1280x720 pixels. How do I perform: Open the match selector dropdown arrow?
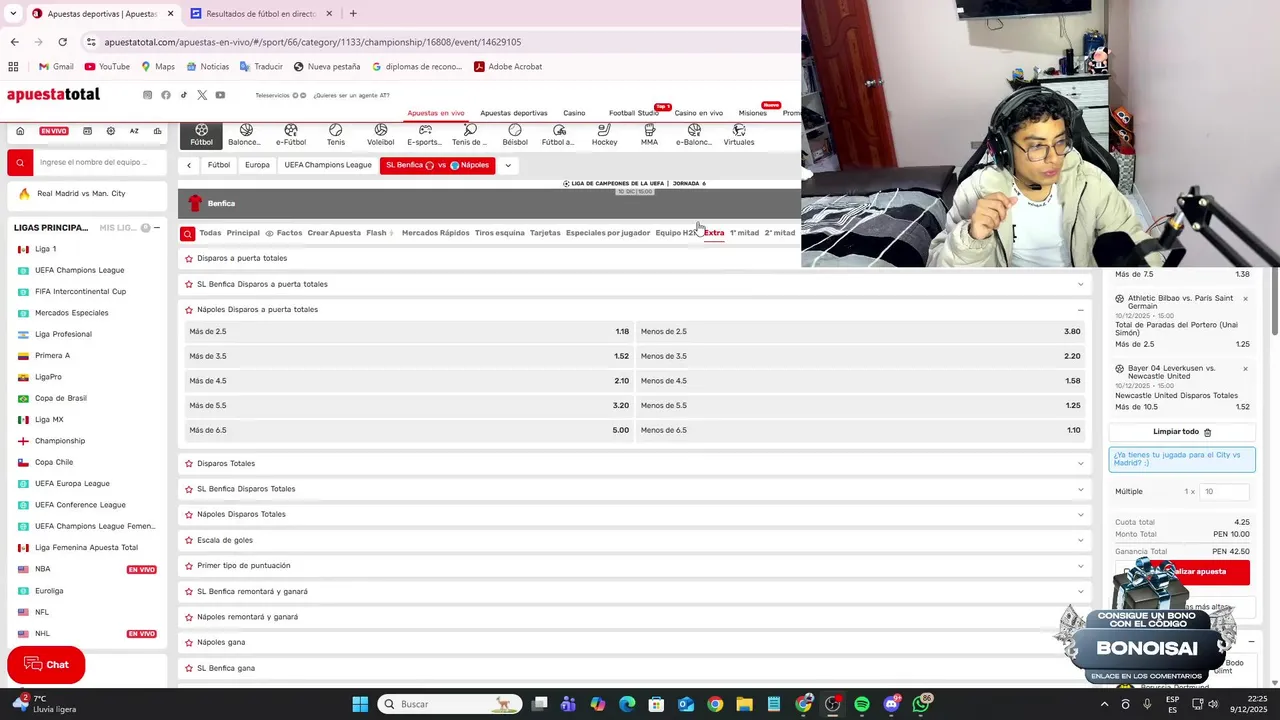point(508,165)
